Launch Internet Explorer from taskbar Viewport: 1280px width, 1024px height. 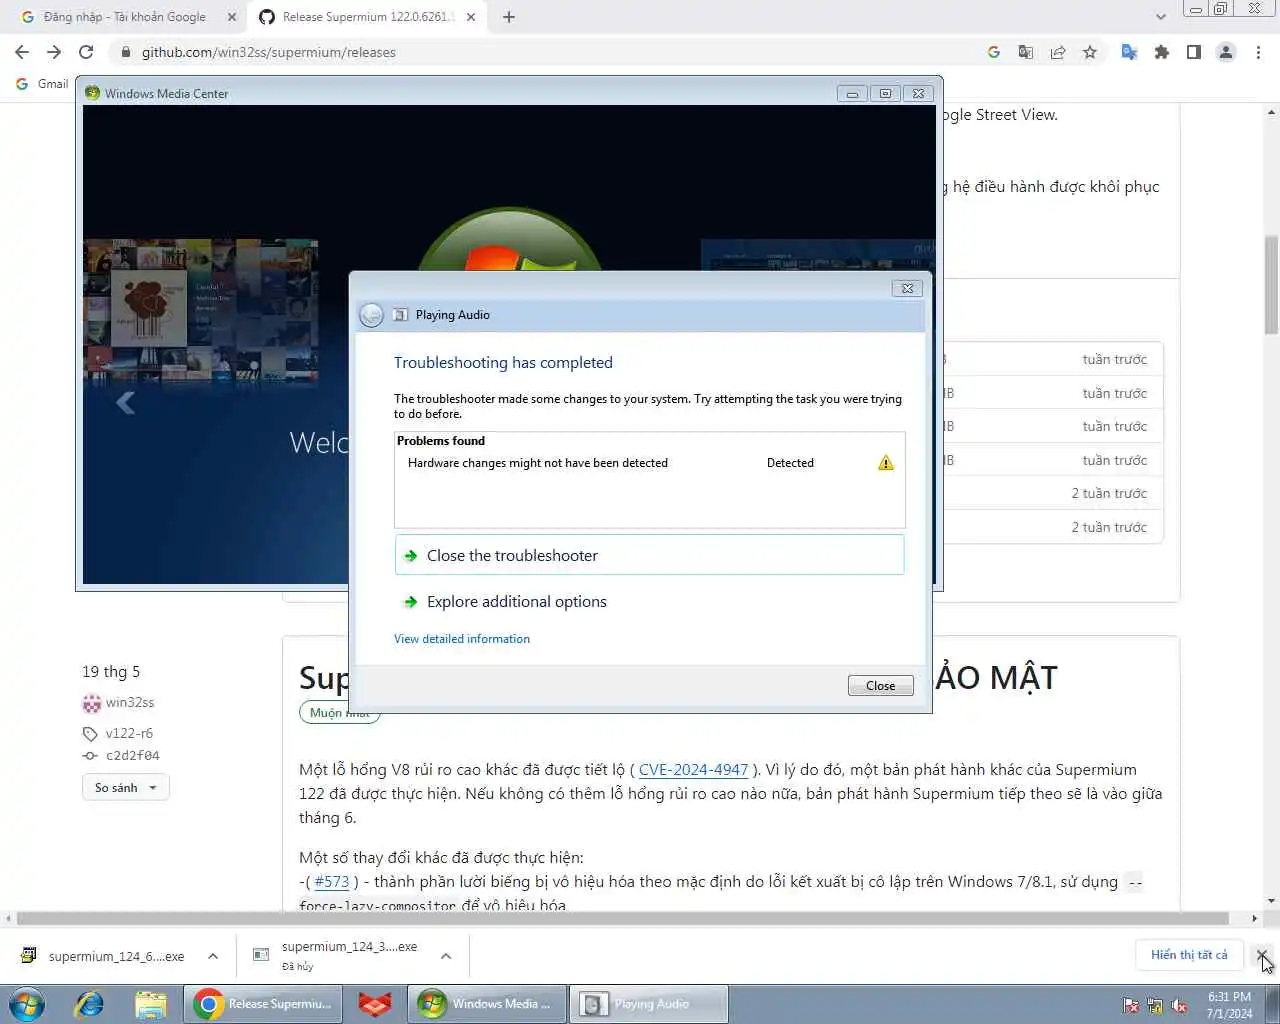[x=89, y=1004]
